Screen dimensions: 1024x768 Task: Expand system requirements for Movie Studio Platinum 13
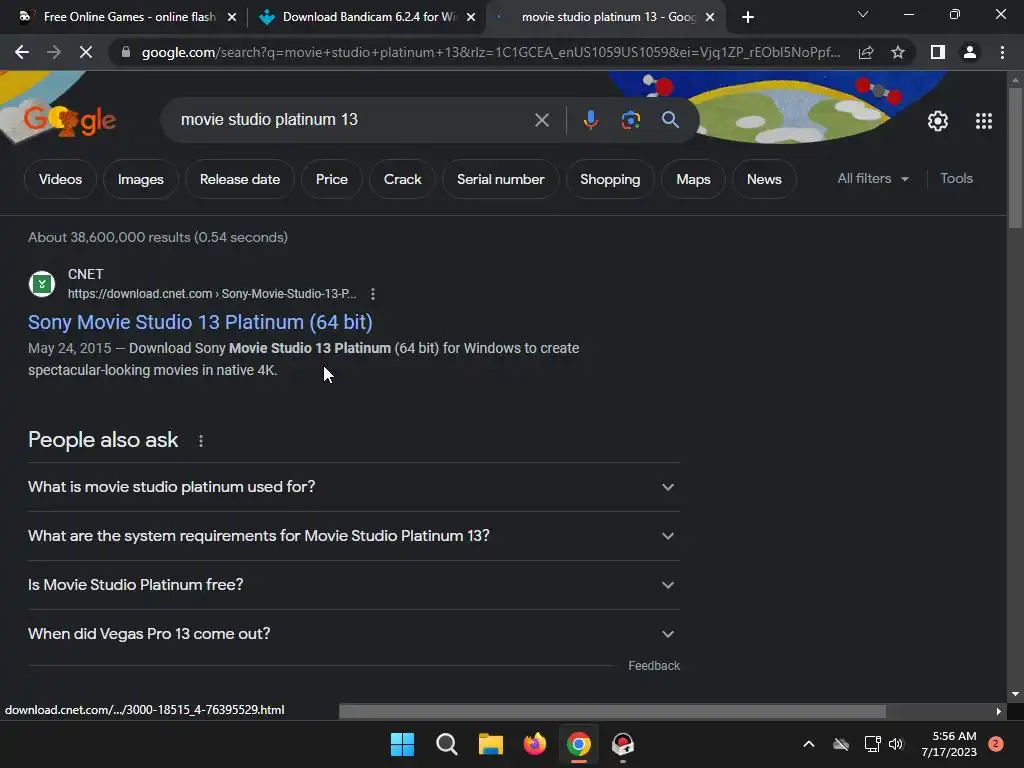(354, 536)
